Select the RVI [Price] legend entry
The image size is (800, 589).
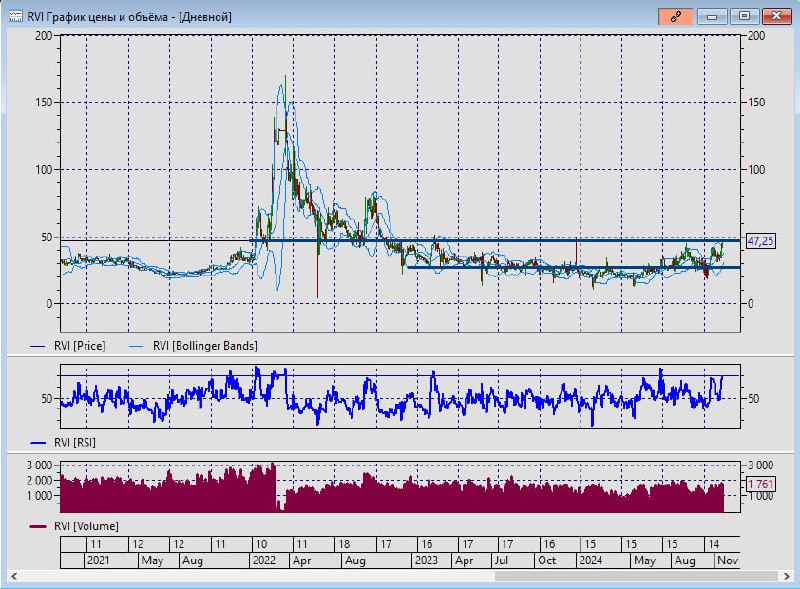68,346
